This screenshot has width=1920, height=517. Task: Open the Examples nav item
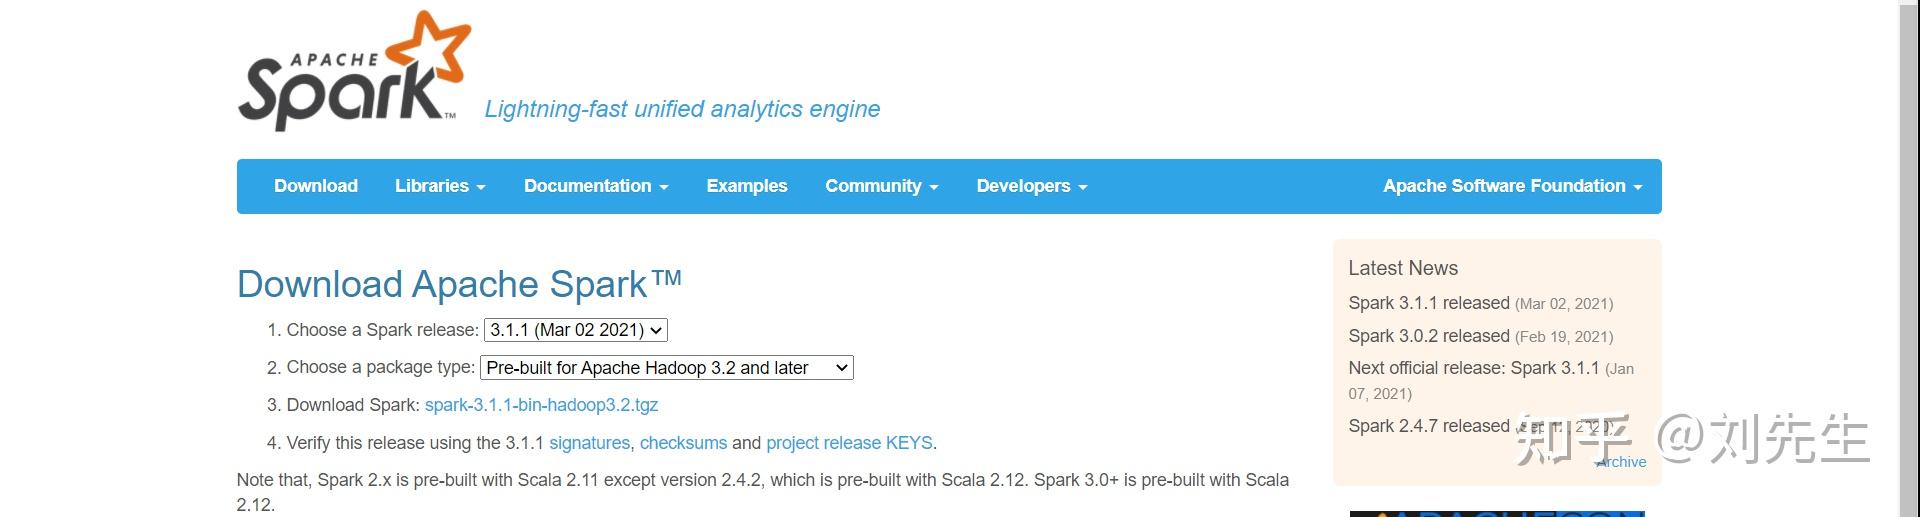(x=747, y=186)
